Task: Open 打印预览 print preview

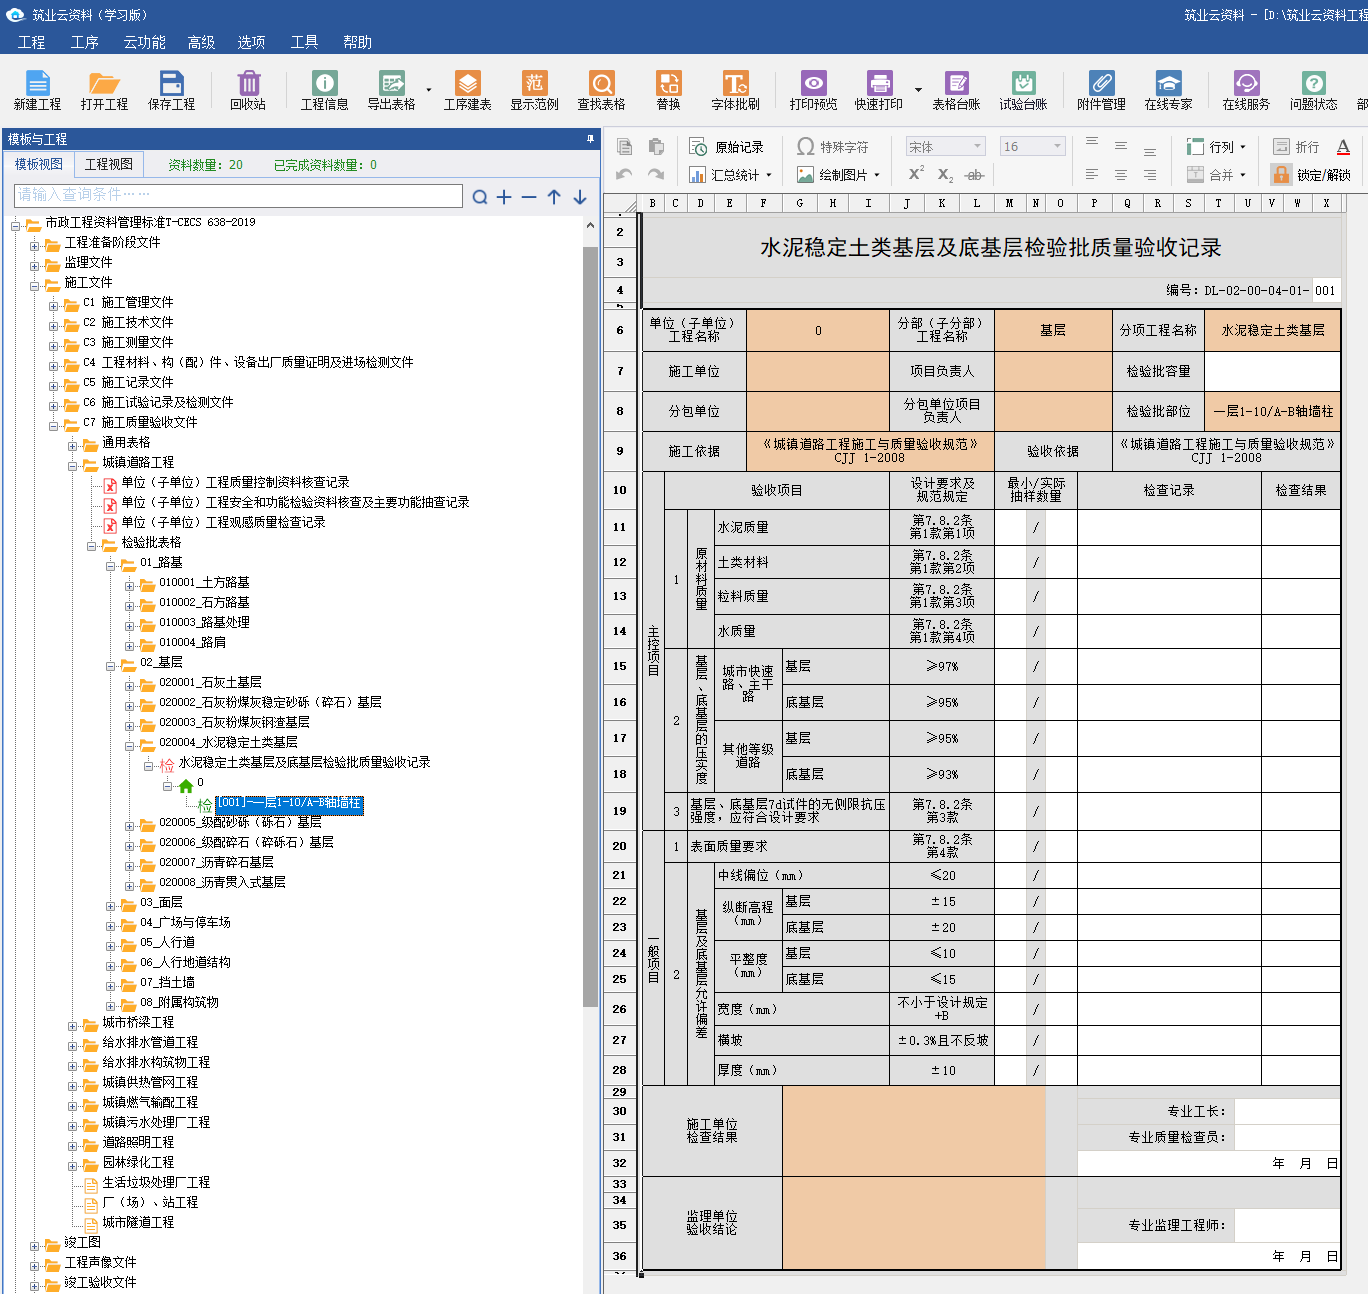Action: 813,90
